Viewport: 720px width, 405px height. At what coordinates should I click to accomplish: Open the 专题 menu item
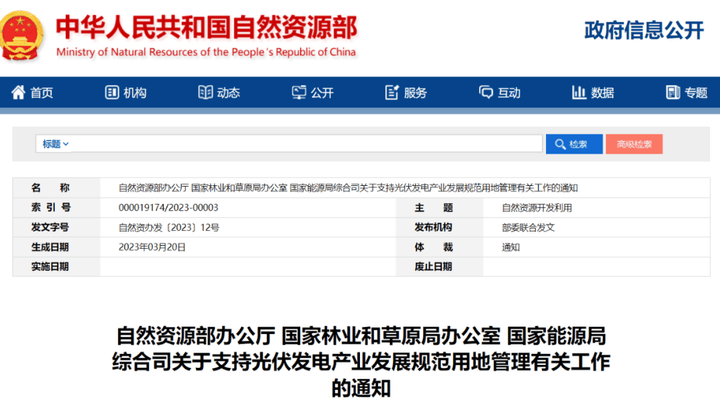coord(686,93)
